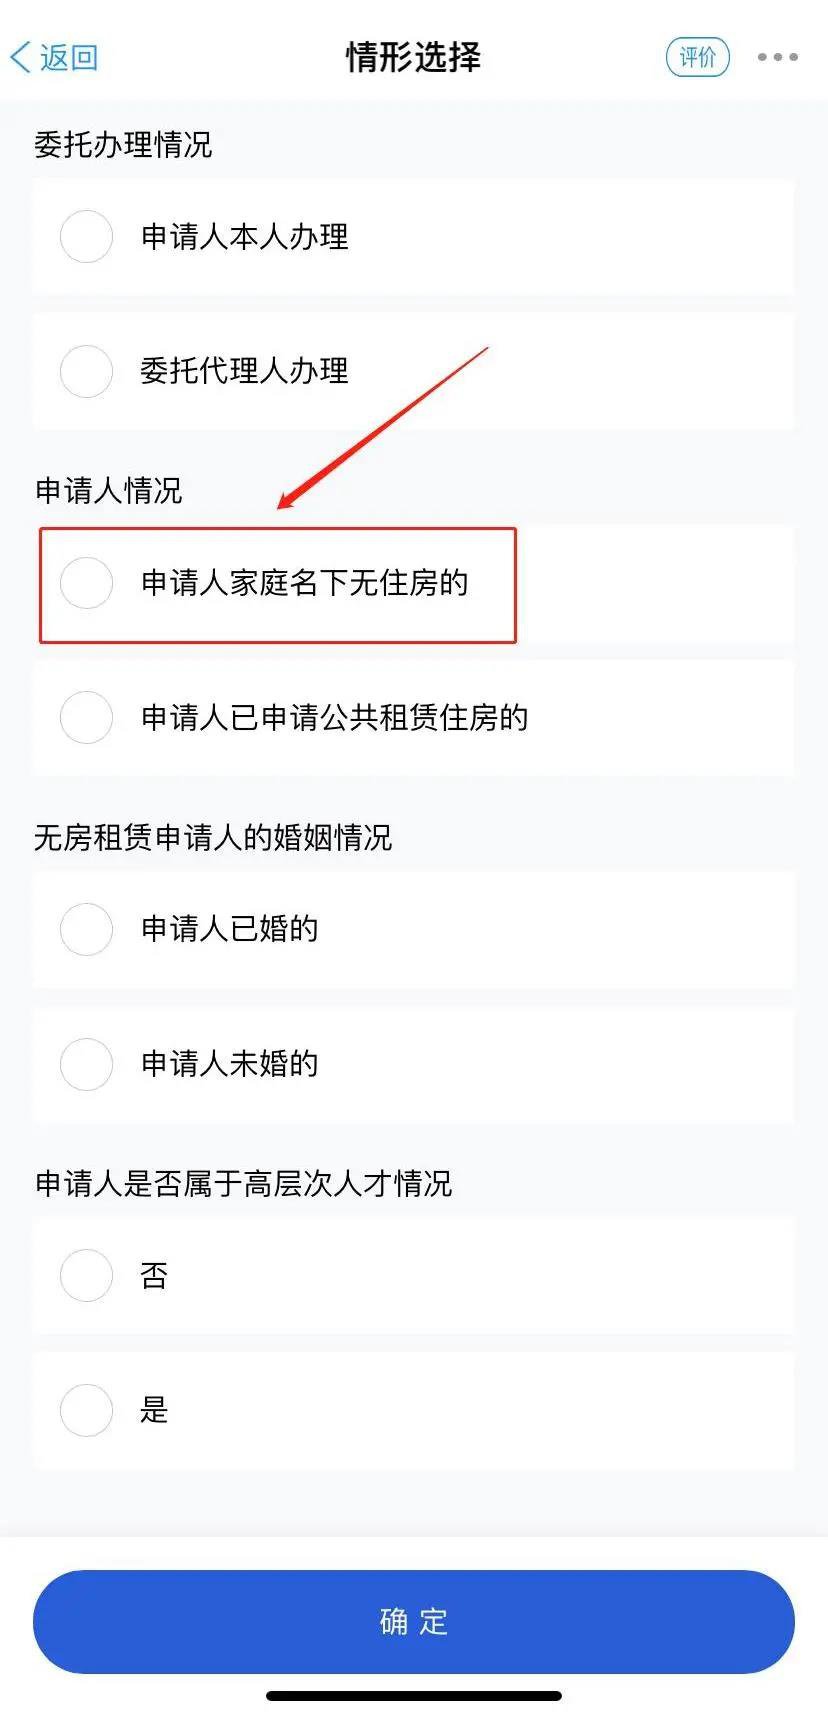The height and width of the screenshot is (1714, 828).
Task: Choose 申请人已婚的 radio option
Action: (x=87, y=929)
